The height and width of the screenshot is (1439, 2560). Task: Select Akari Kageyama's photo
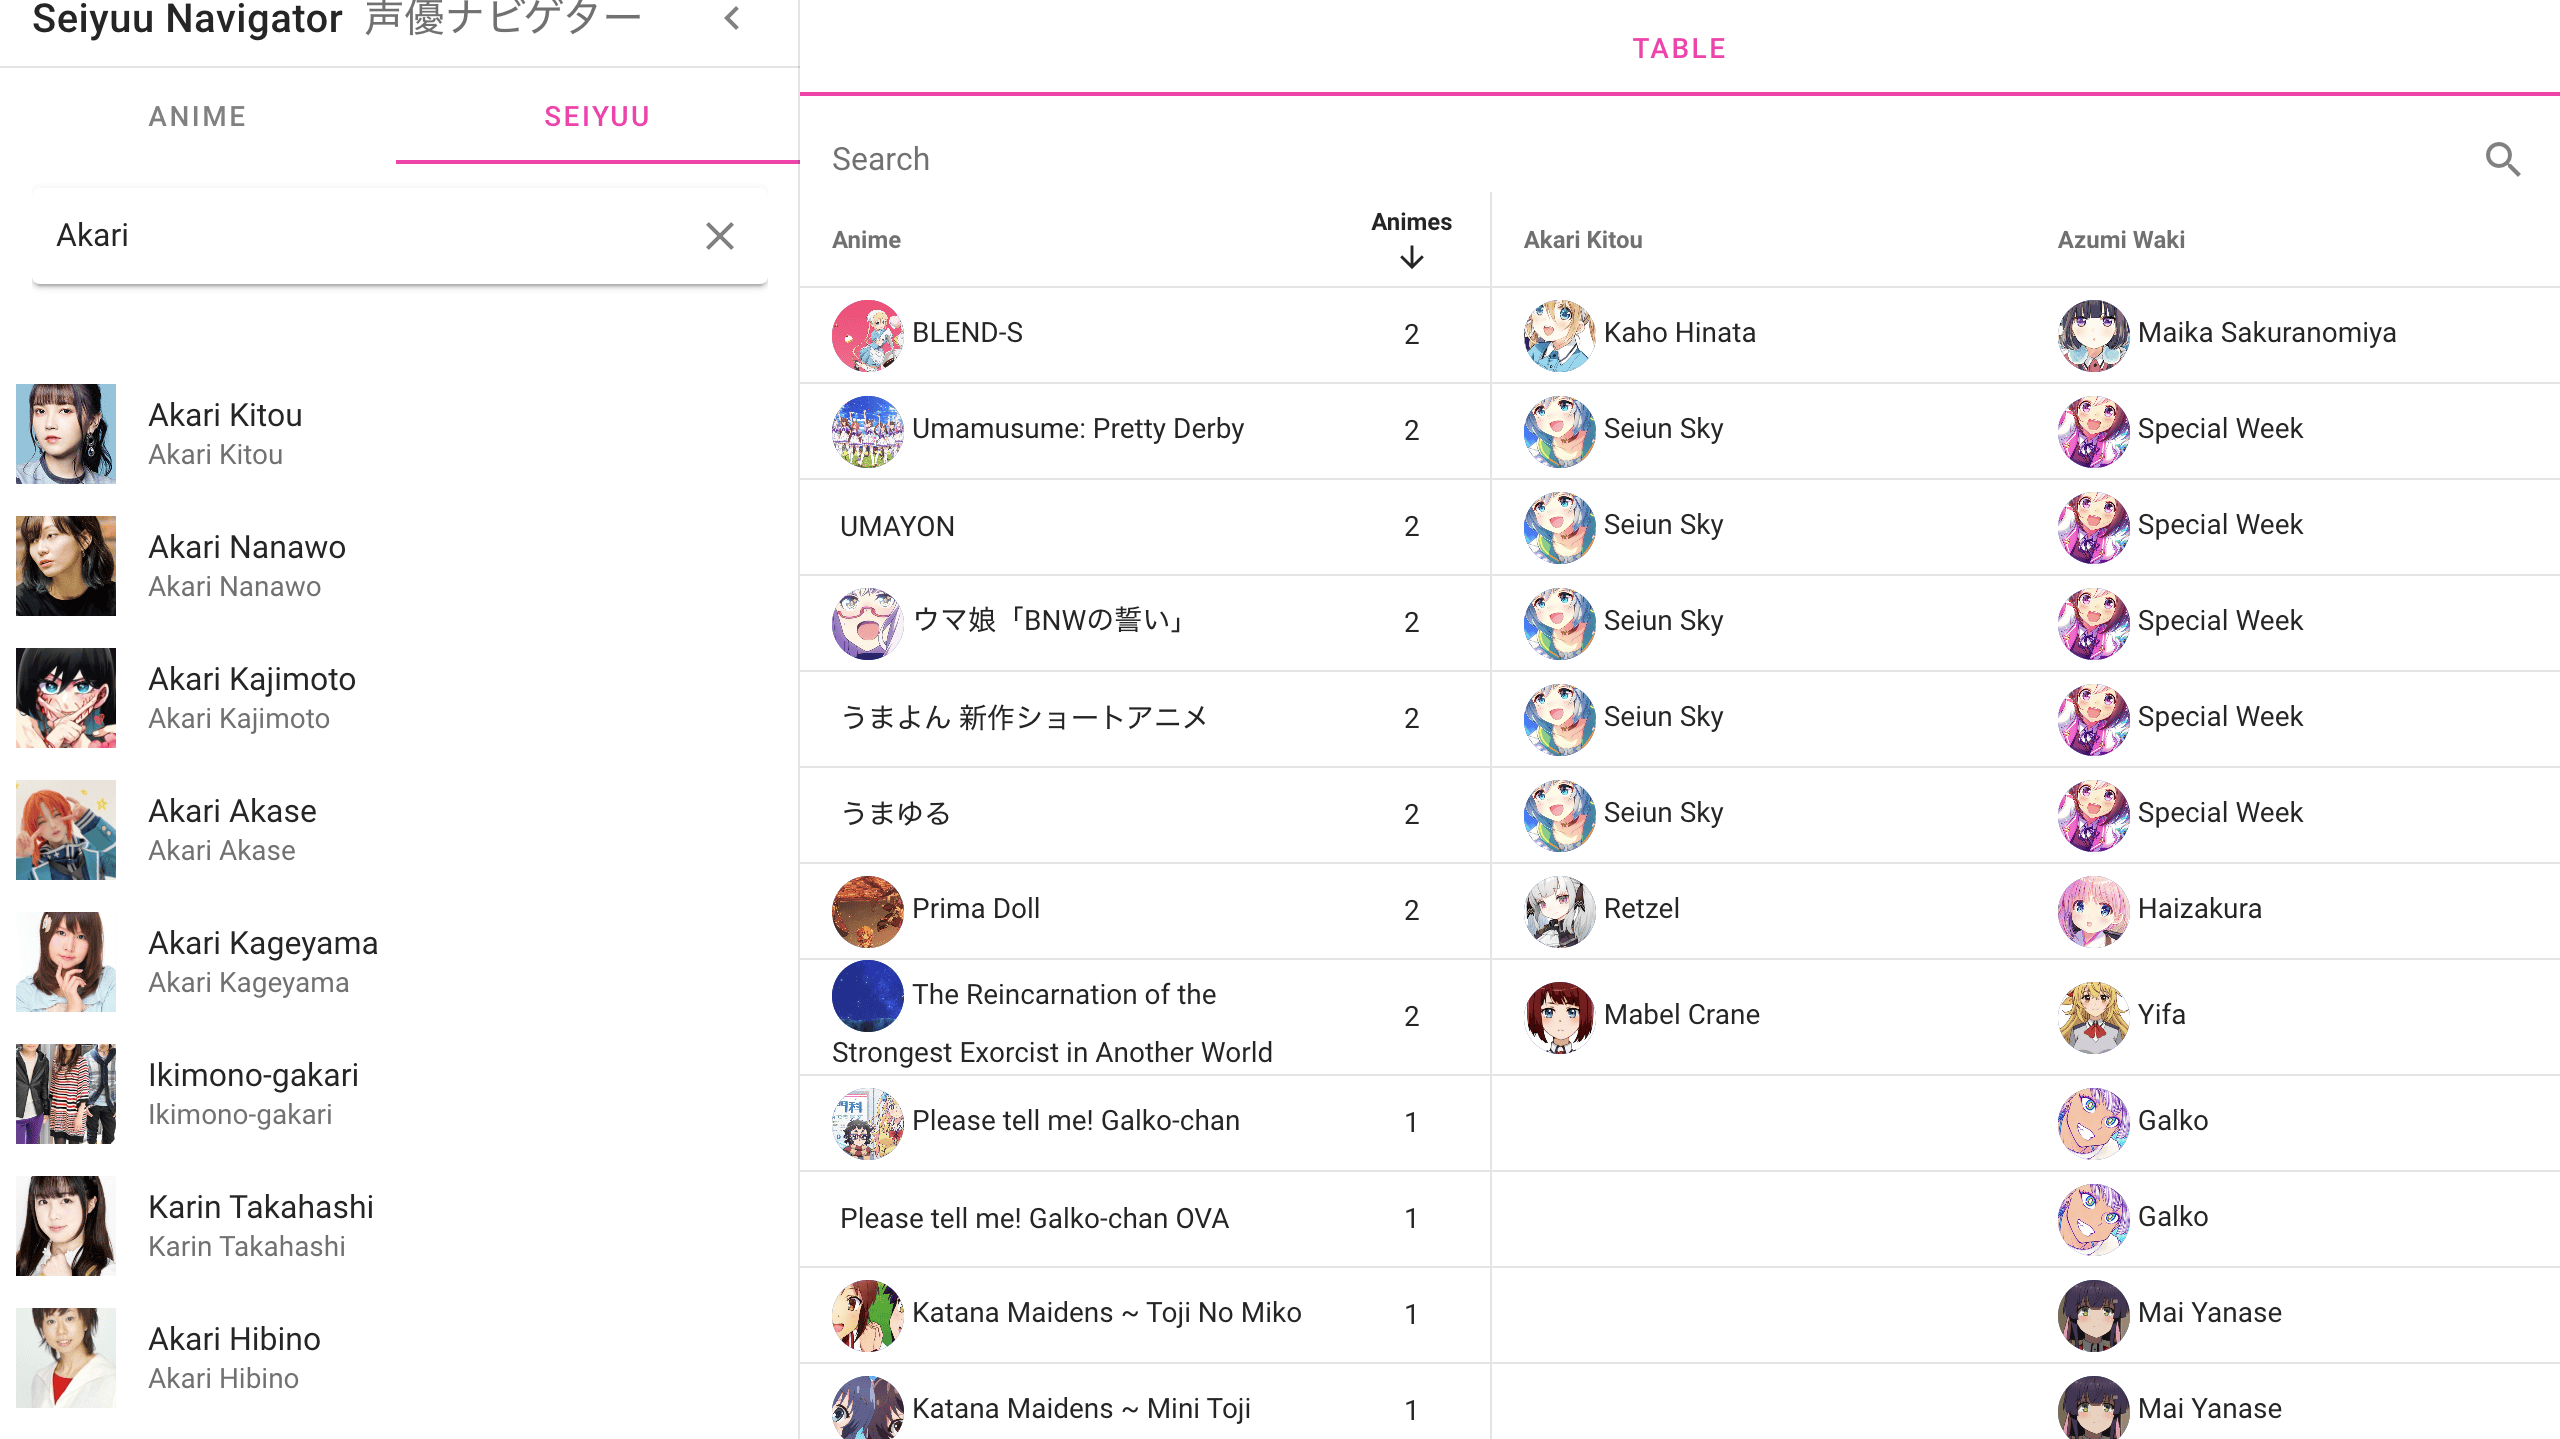pyautogui.click(x=66, y=962)
